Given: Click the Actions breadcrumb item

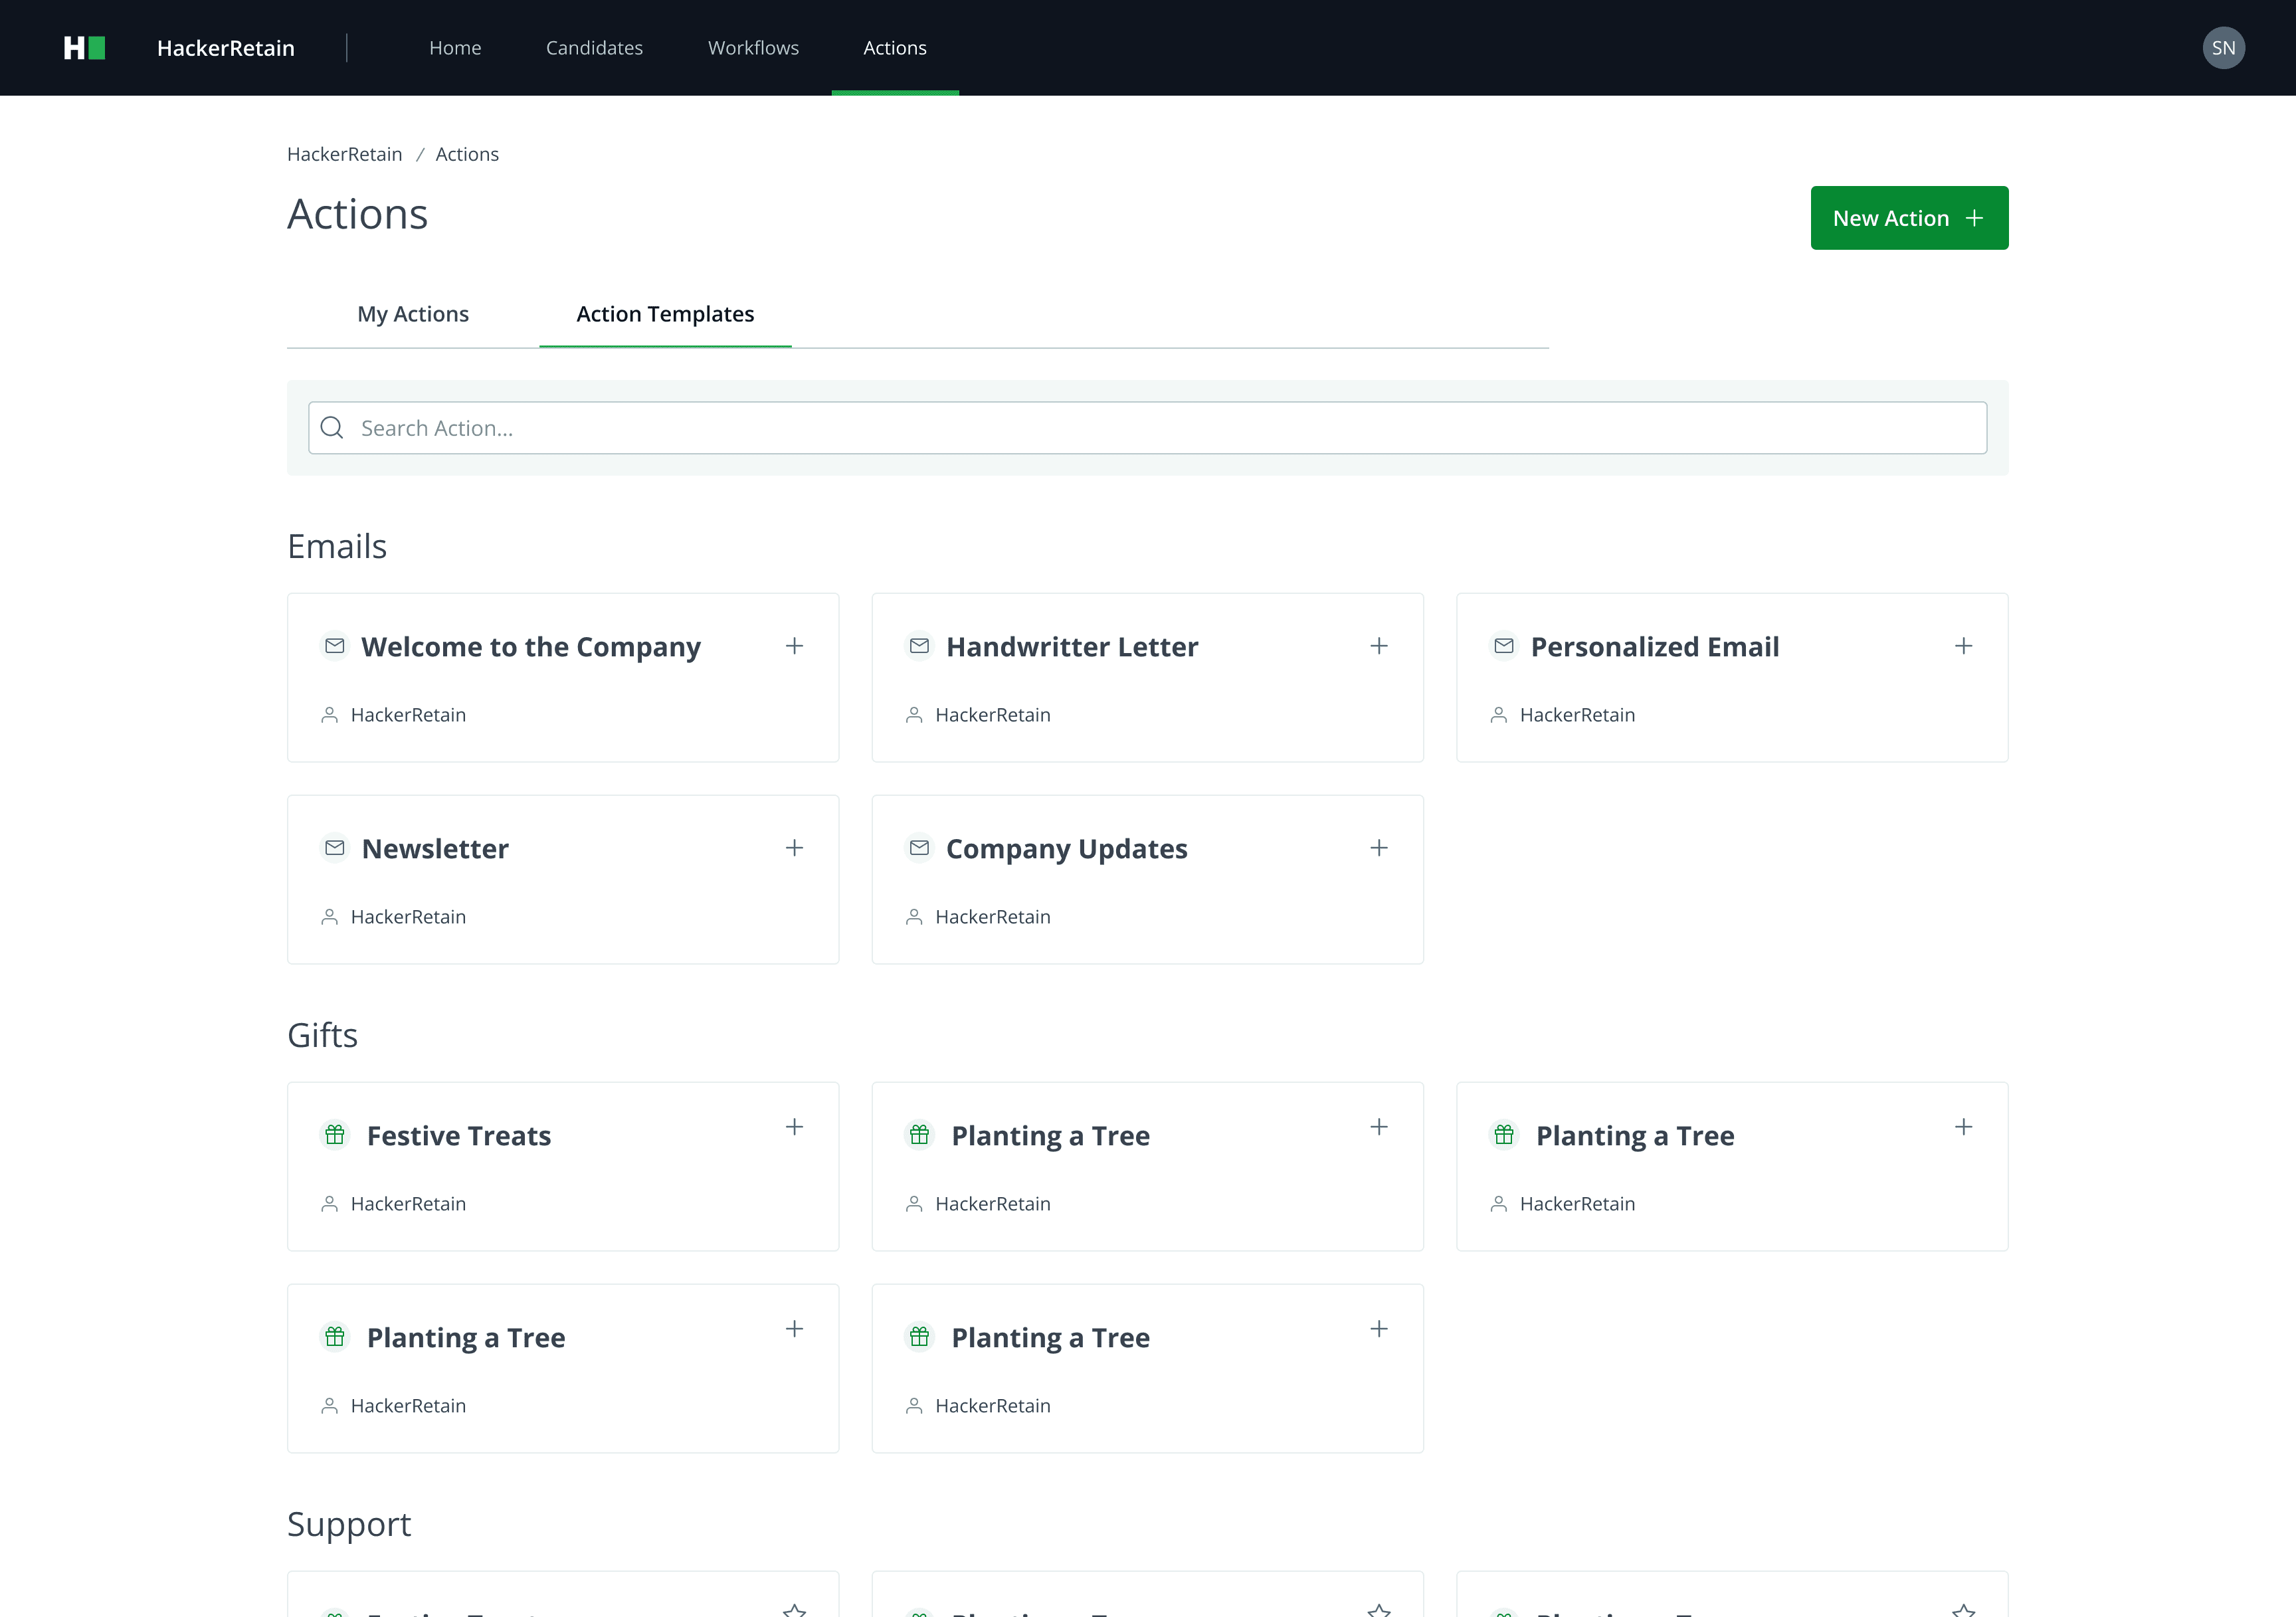Looking at the screenshot, I should 467,154.
